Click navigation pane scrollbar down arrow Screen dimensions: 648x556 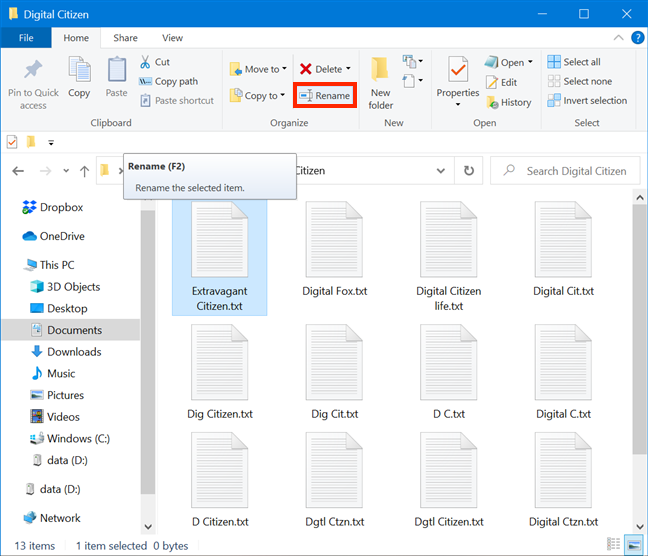148,527
